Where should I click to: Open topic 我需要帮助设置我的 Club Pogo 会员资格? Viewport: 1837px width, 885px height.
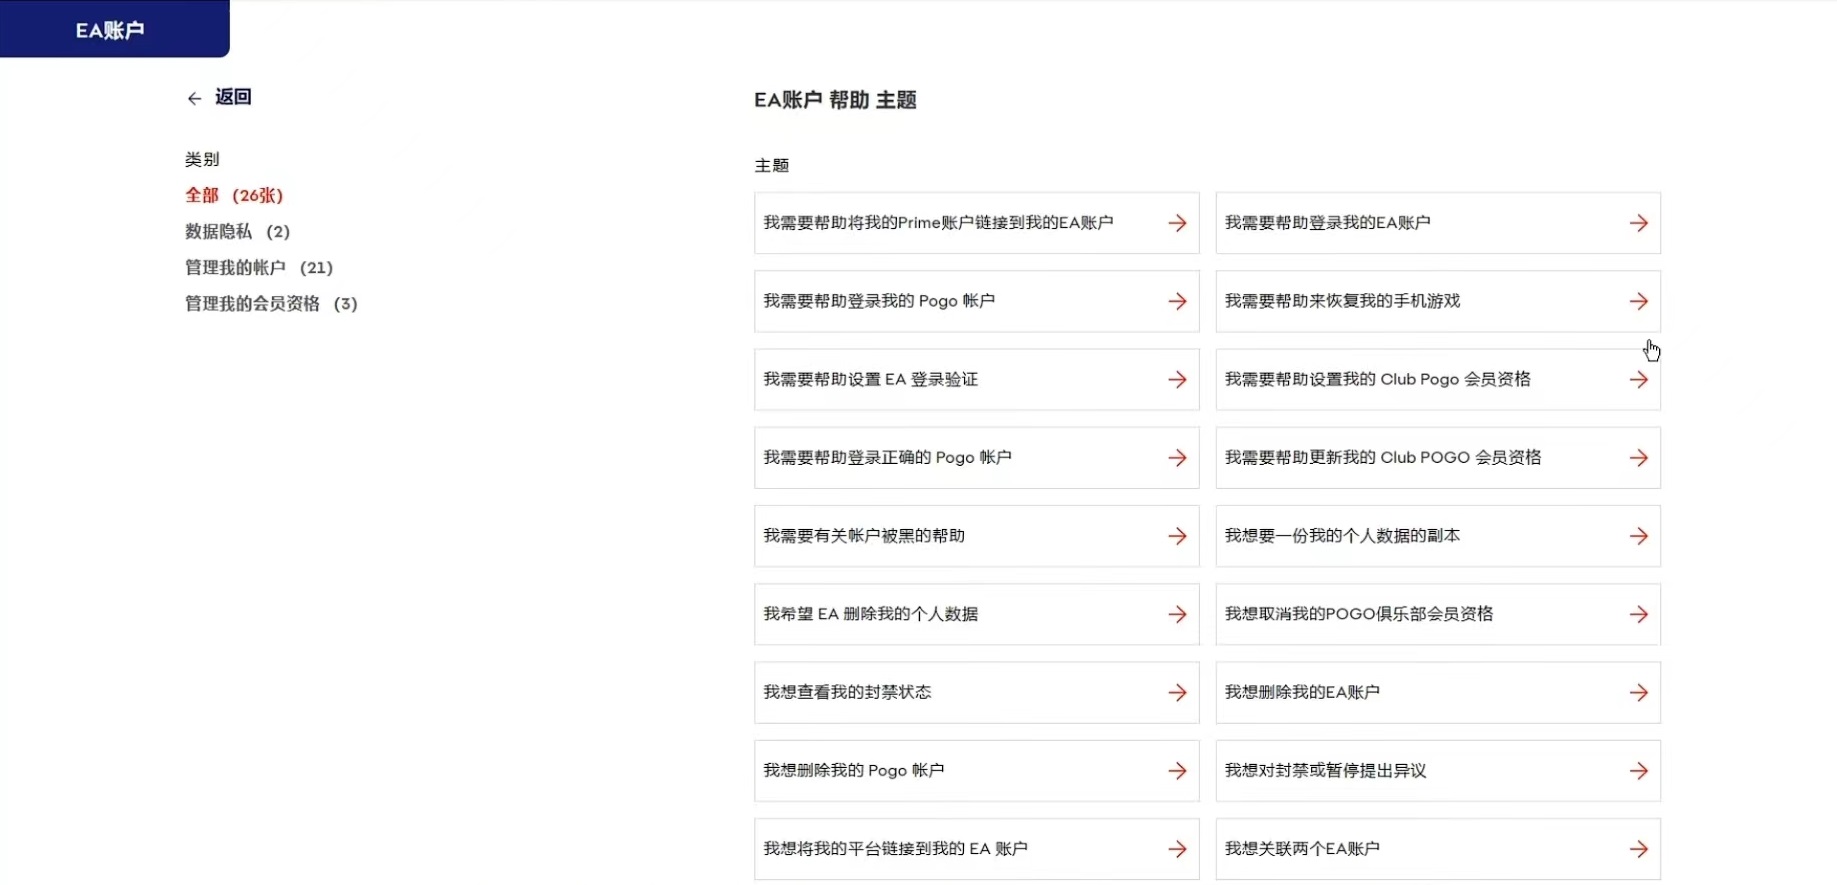point(1438,380)
